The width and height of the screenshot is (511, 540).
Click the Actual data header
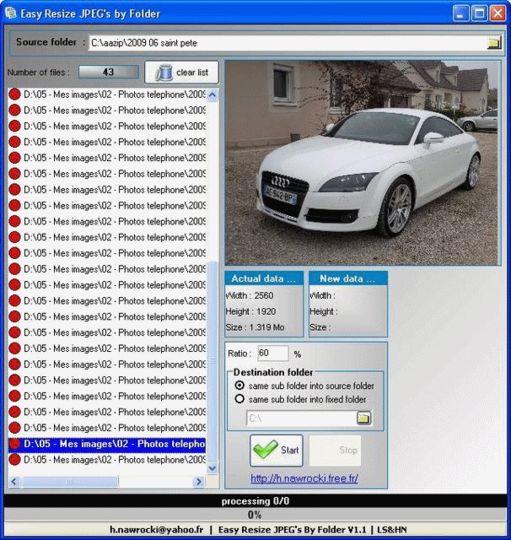click(x=264, y=278)
